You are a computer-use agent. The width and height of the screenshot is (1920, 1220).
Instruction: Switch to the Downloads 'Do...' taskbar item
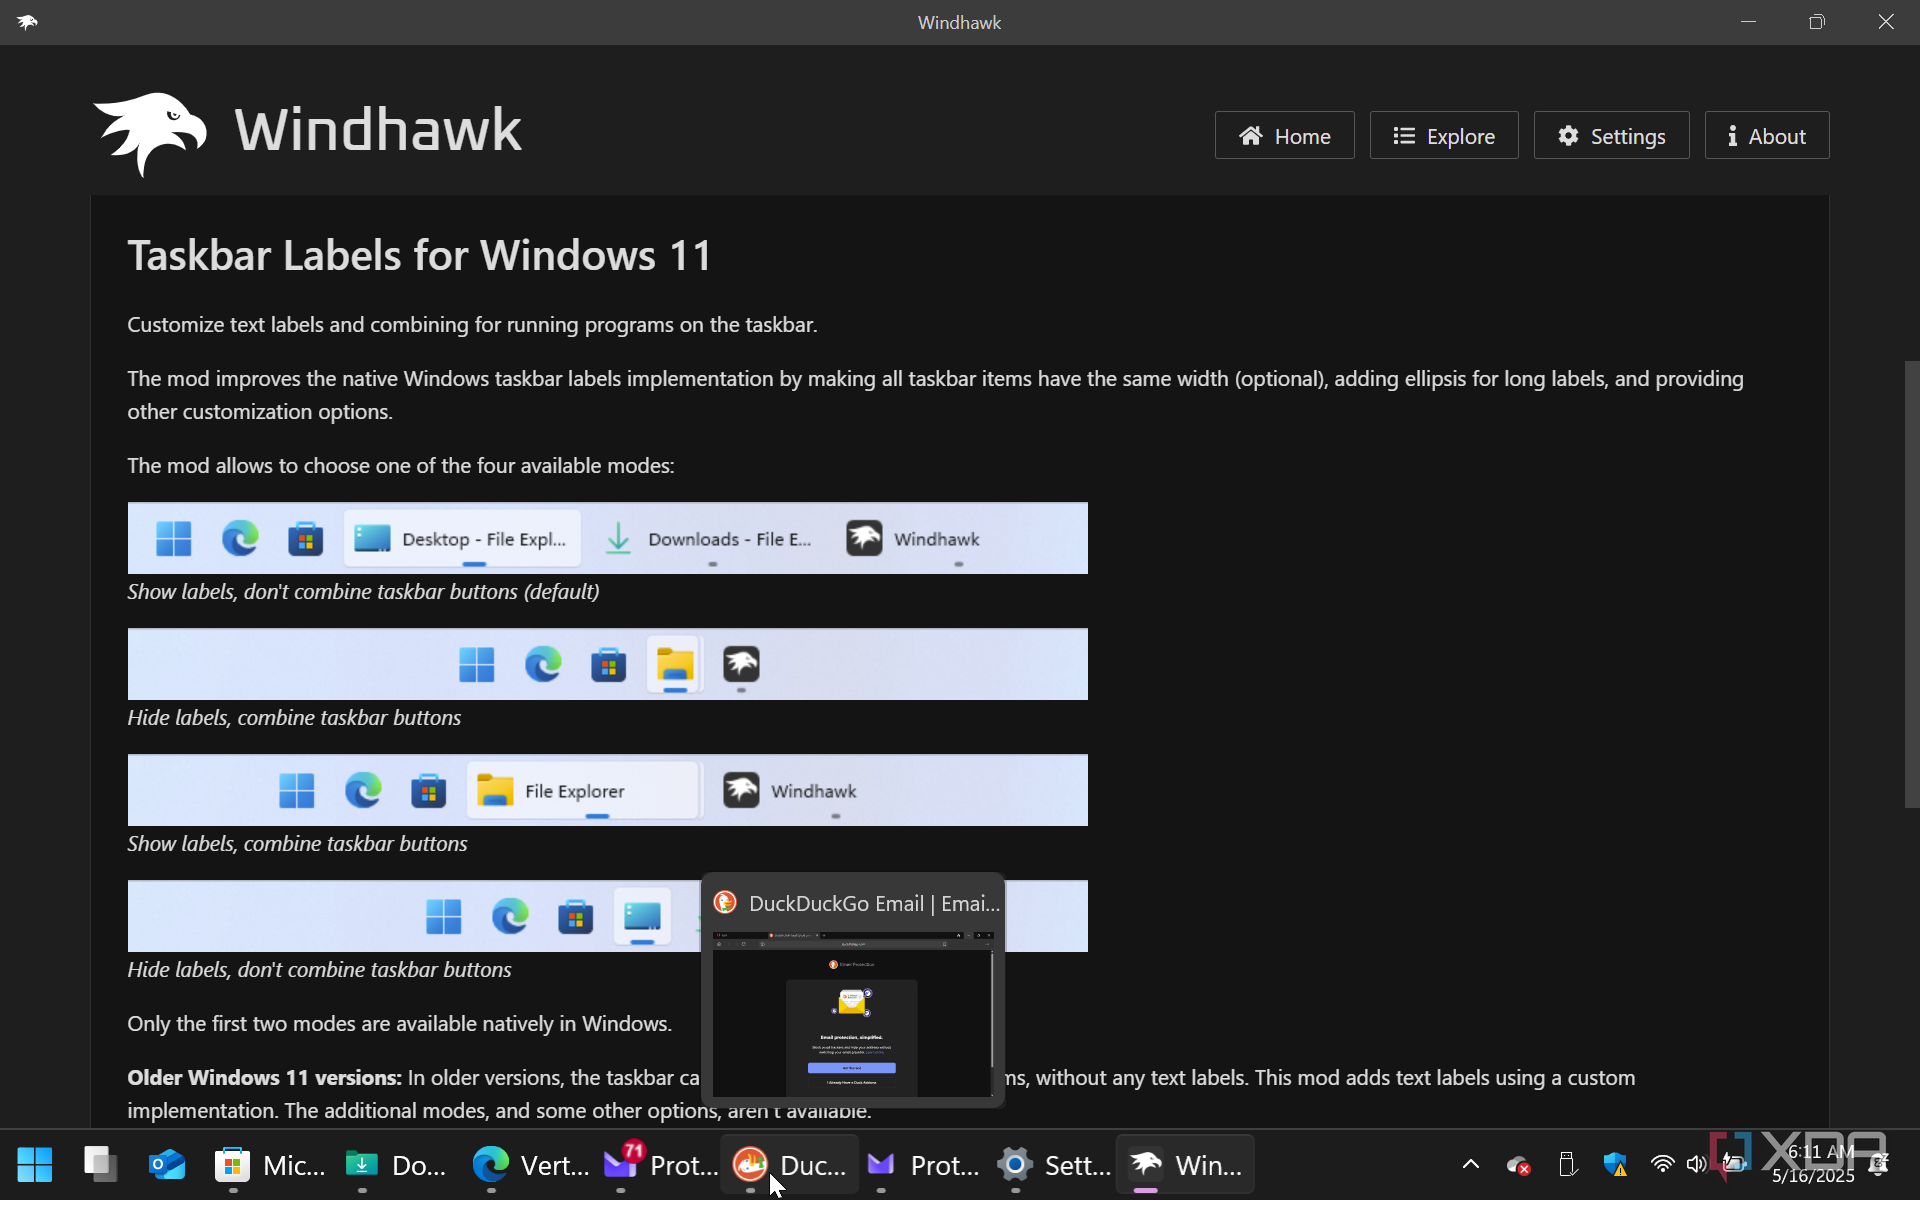click(397, 1164)
